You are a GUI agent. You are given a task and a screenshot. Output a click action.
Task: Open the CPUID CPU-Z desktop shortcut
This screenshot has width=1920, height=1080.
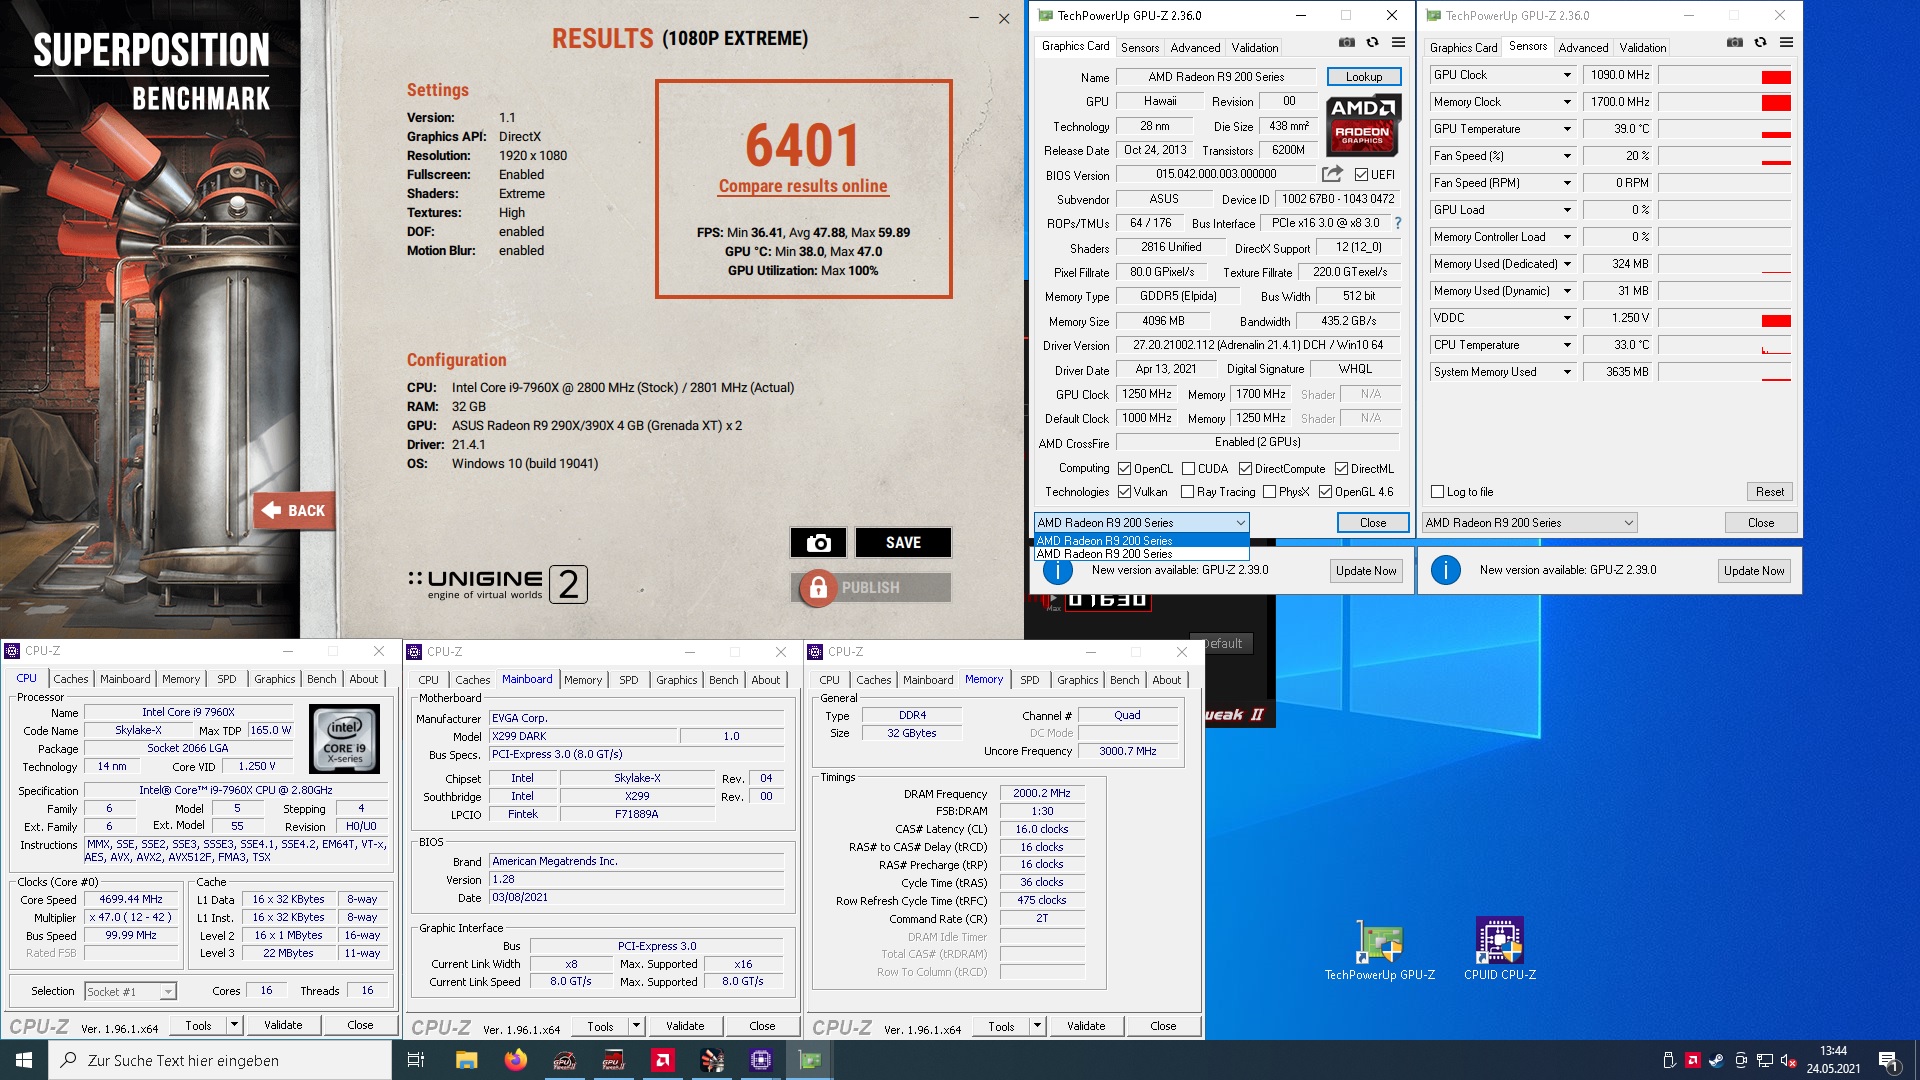(x=1500, y=950)
